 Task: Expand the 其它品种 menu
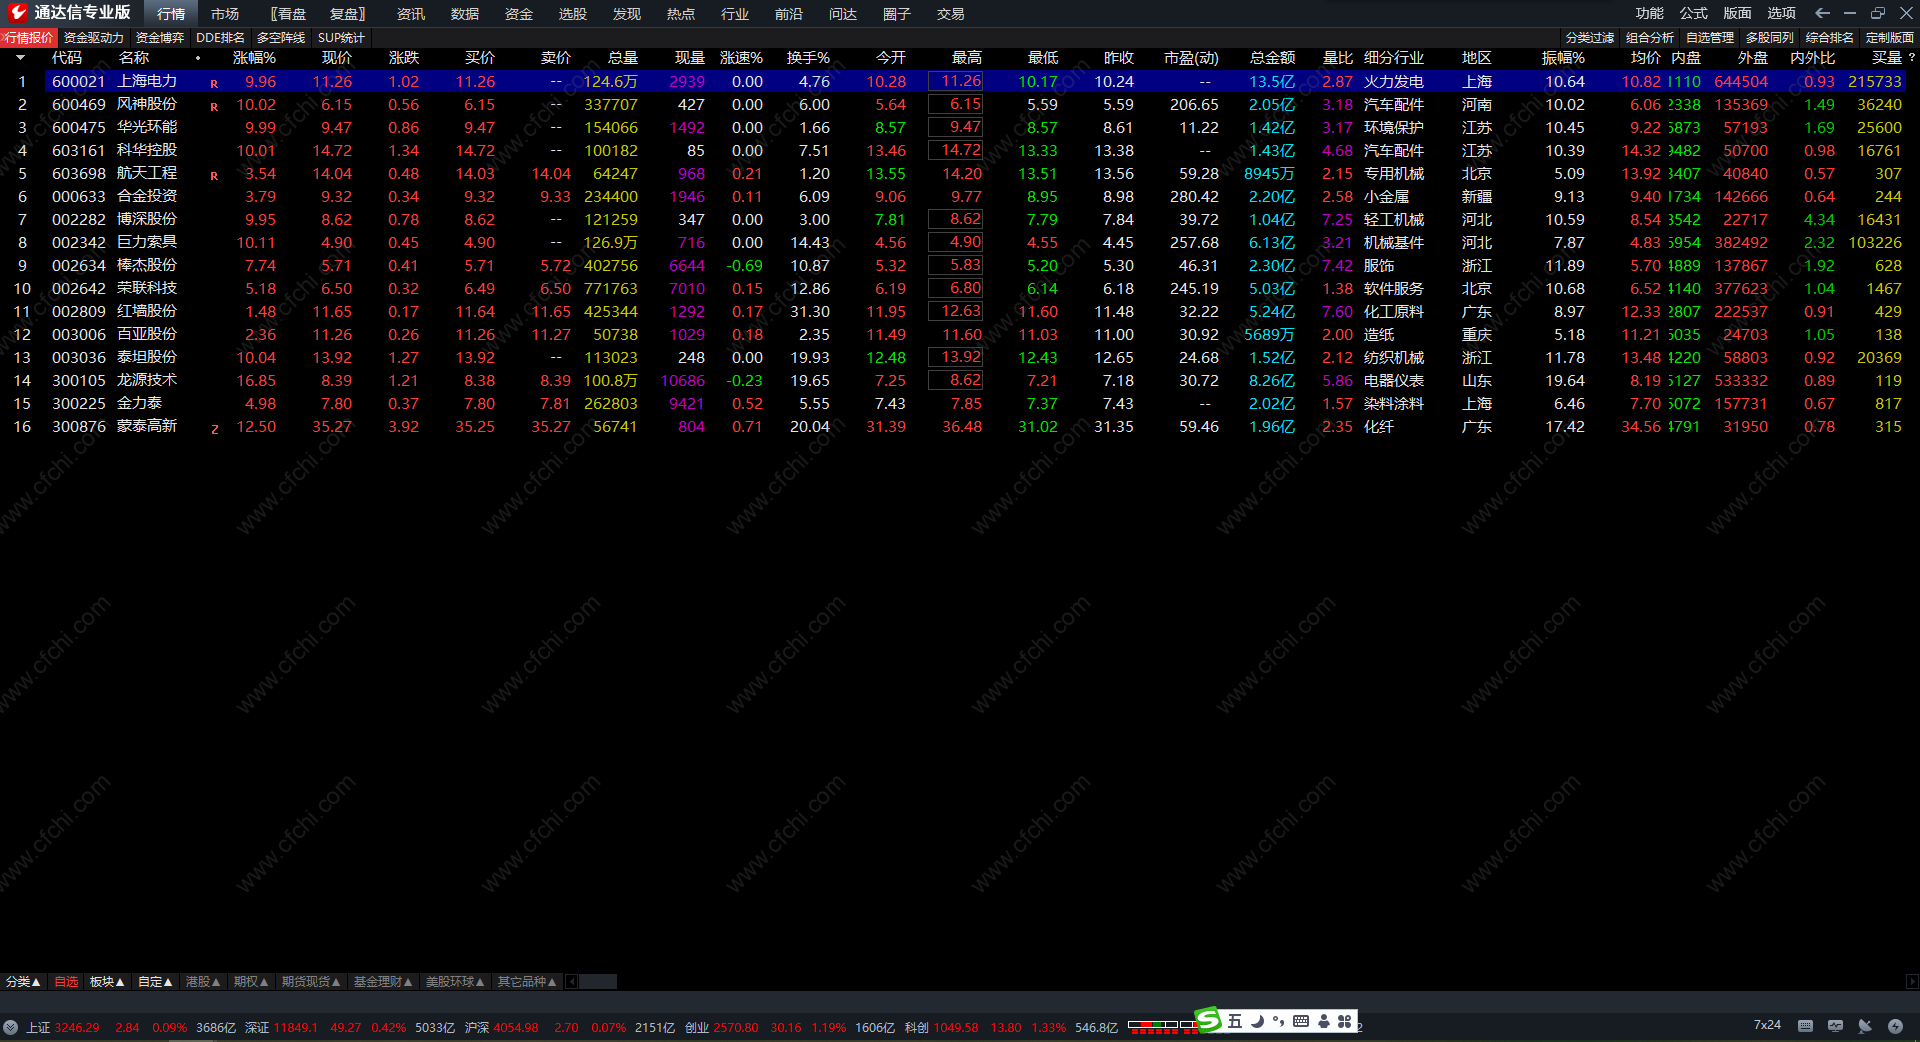point(527,982)
